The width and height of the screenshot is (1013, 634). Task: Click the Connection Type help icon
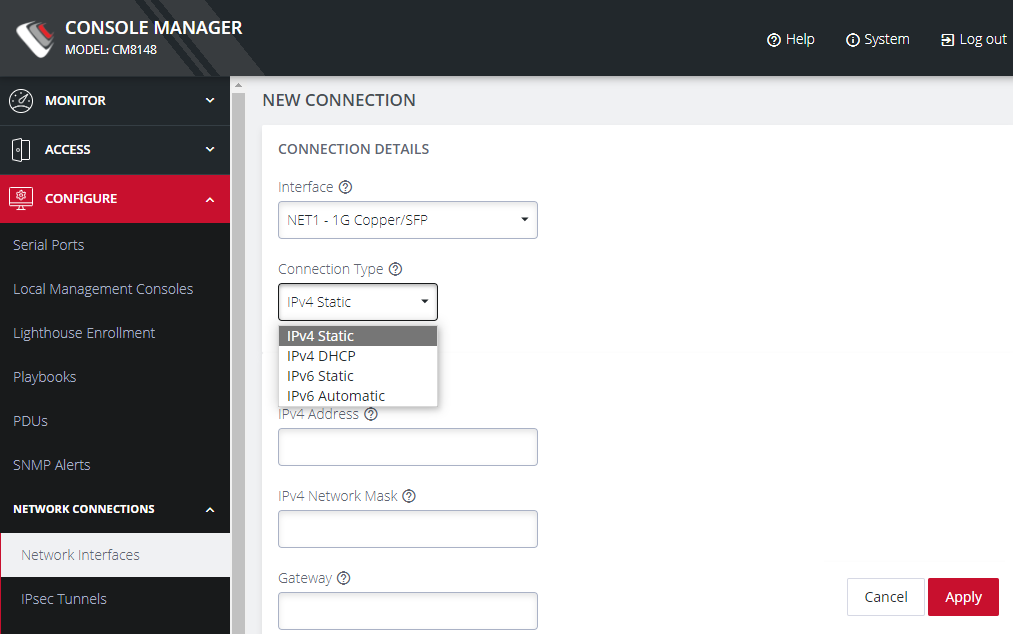[x=396, y=268]
